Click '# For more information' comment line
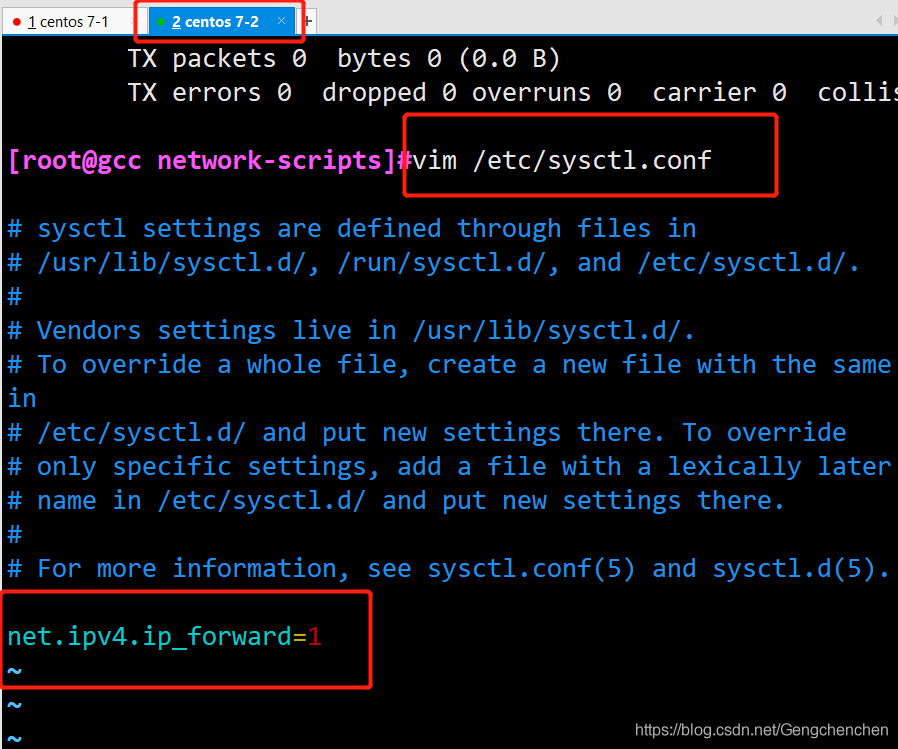 click(448, 569)
